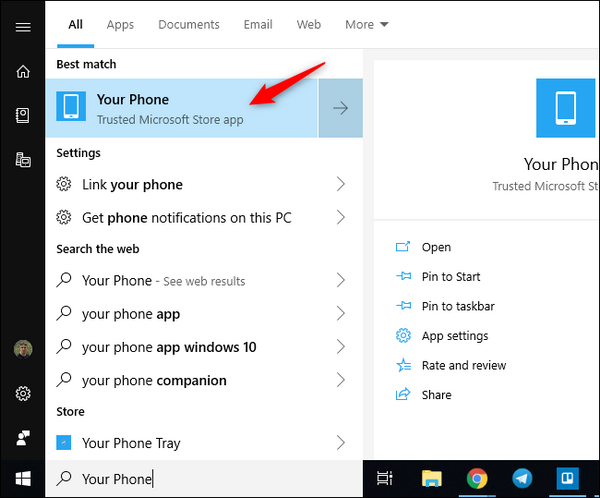600x498 pixels.
Task: Expand the Your Phone Tray result chevron
Action: pyautogui.click(x=340, y=442)
